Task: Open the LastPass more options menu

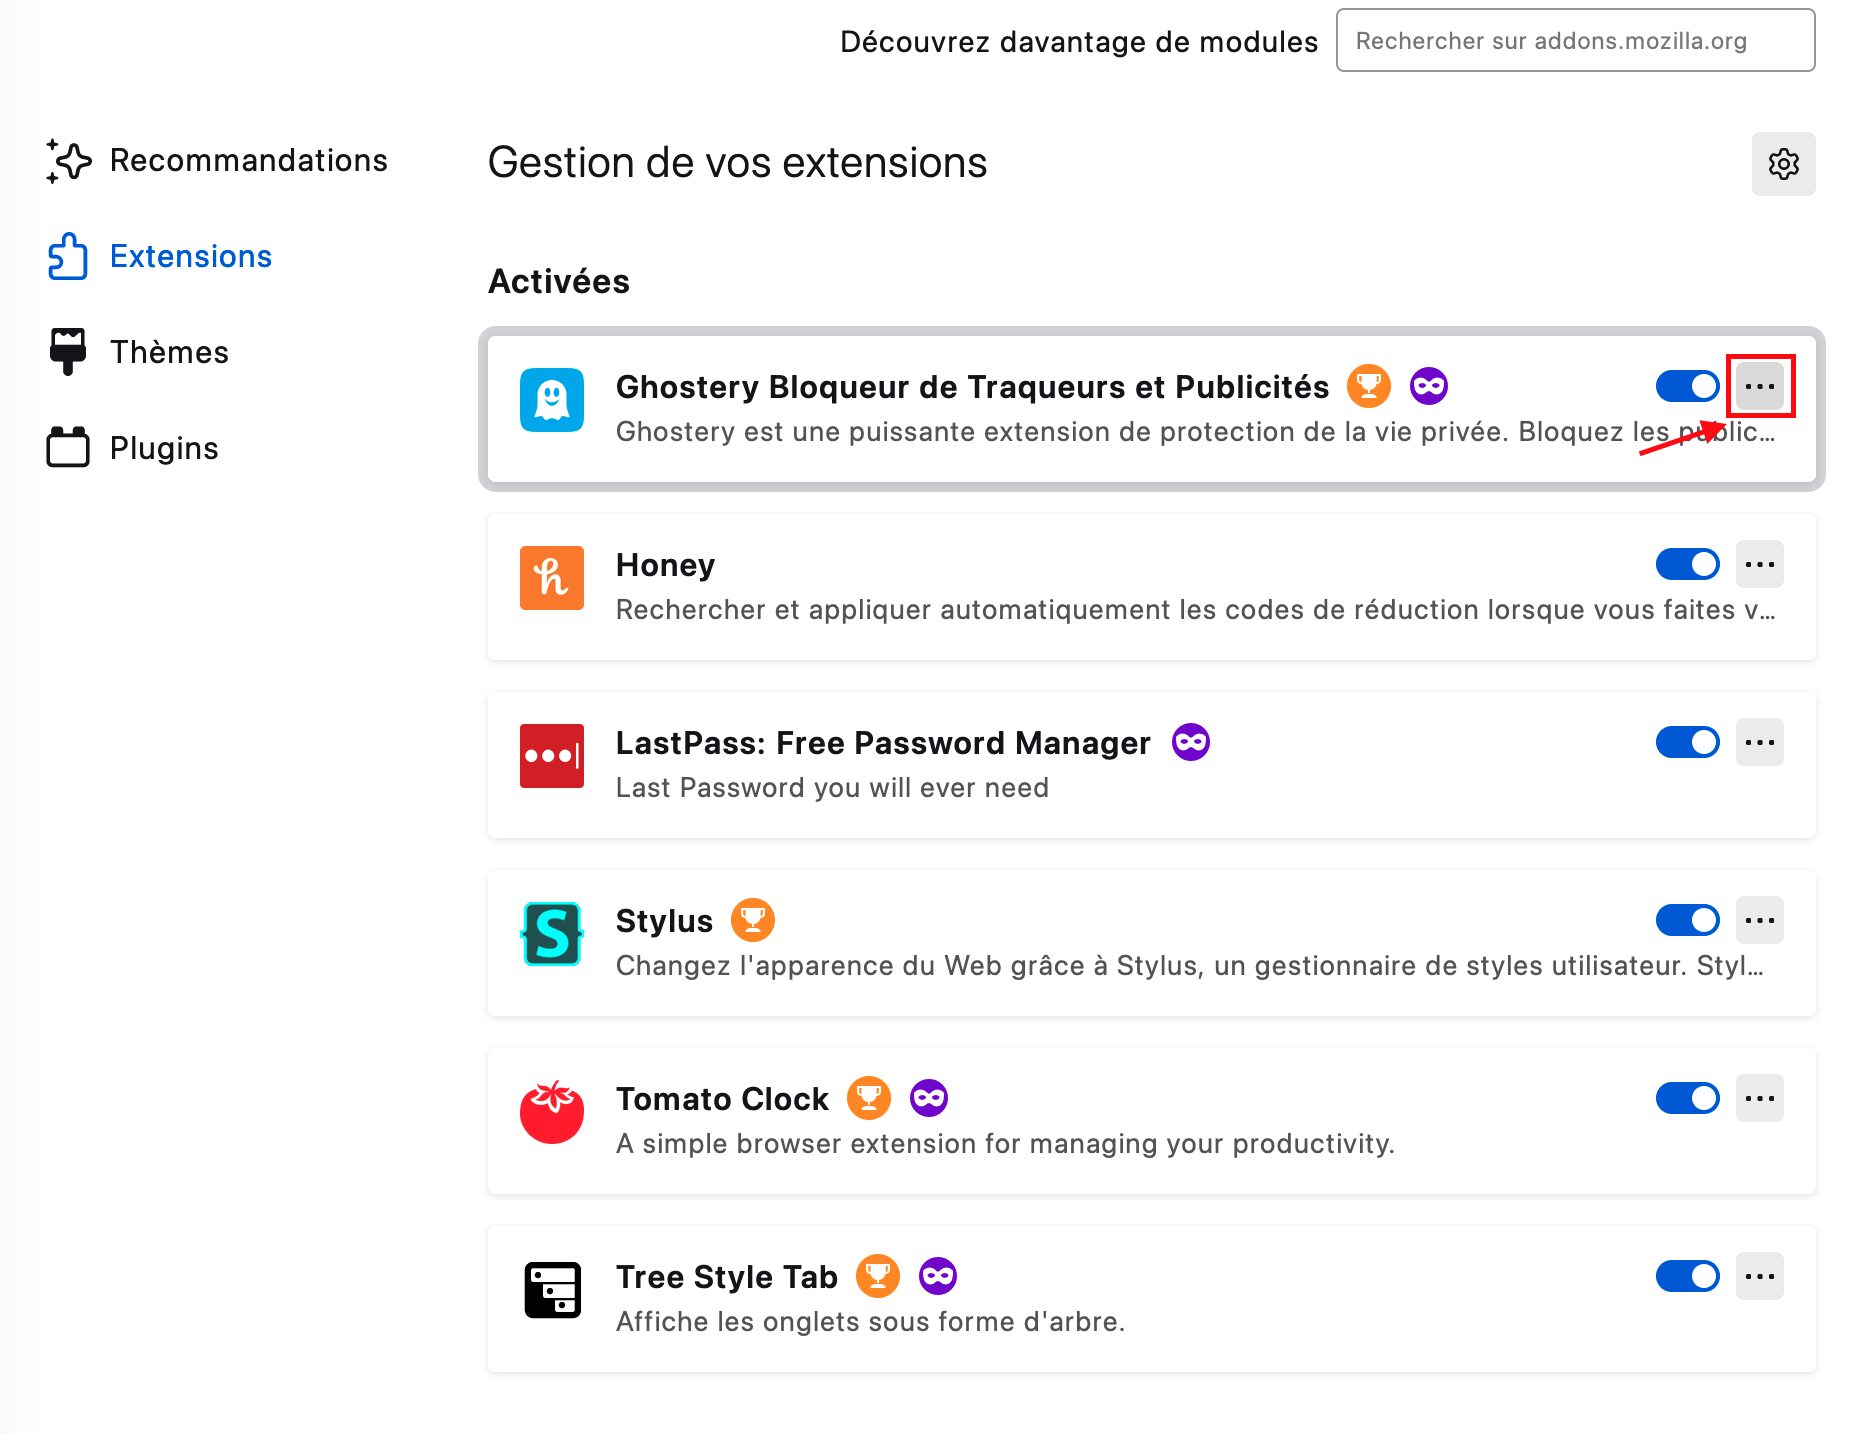Action: pos(1760,742)
